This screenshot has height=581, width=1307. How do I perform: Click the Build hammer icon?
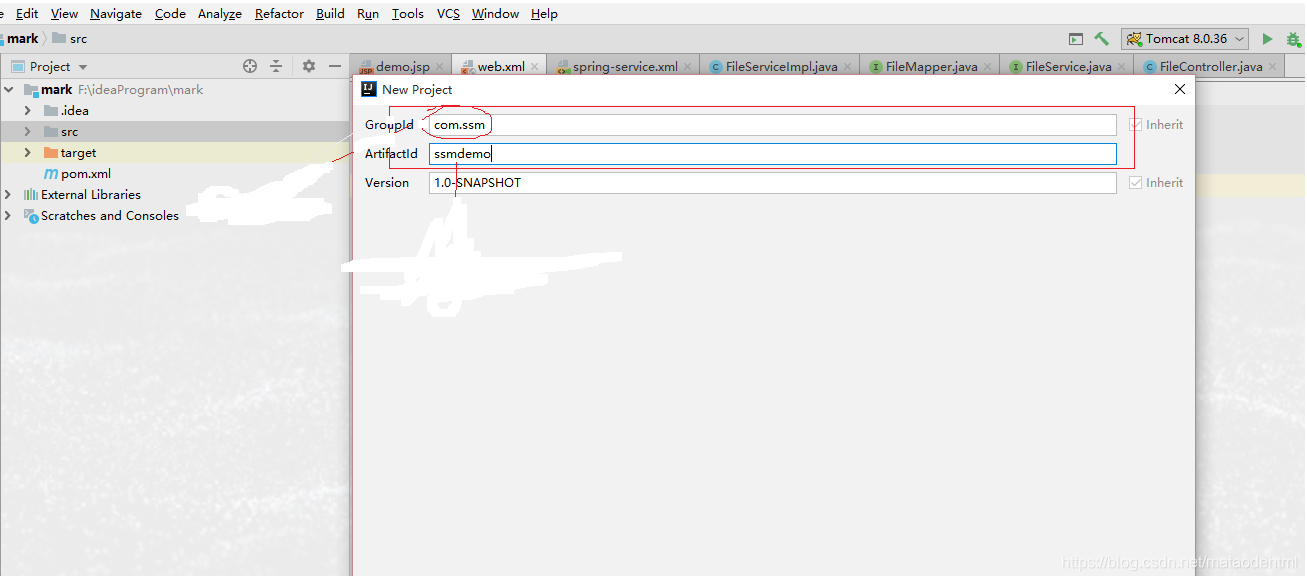click(x=1101, y=39)
